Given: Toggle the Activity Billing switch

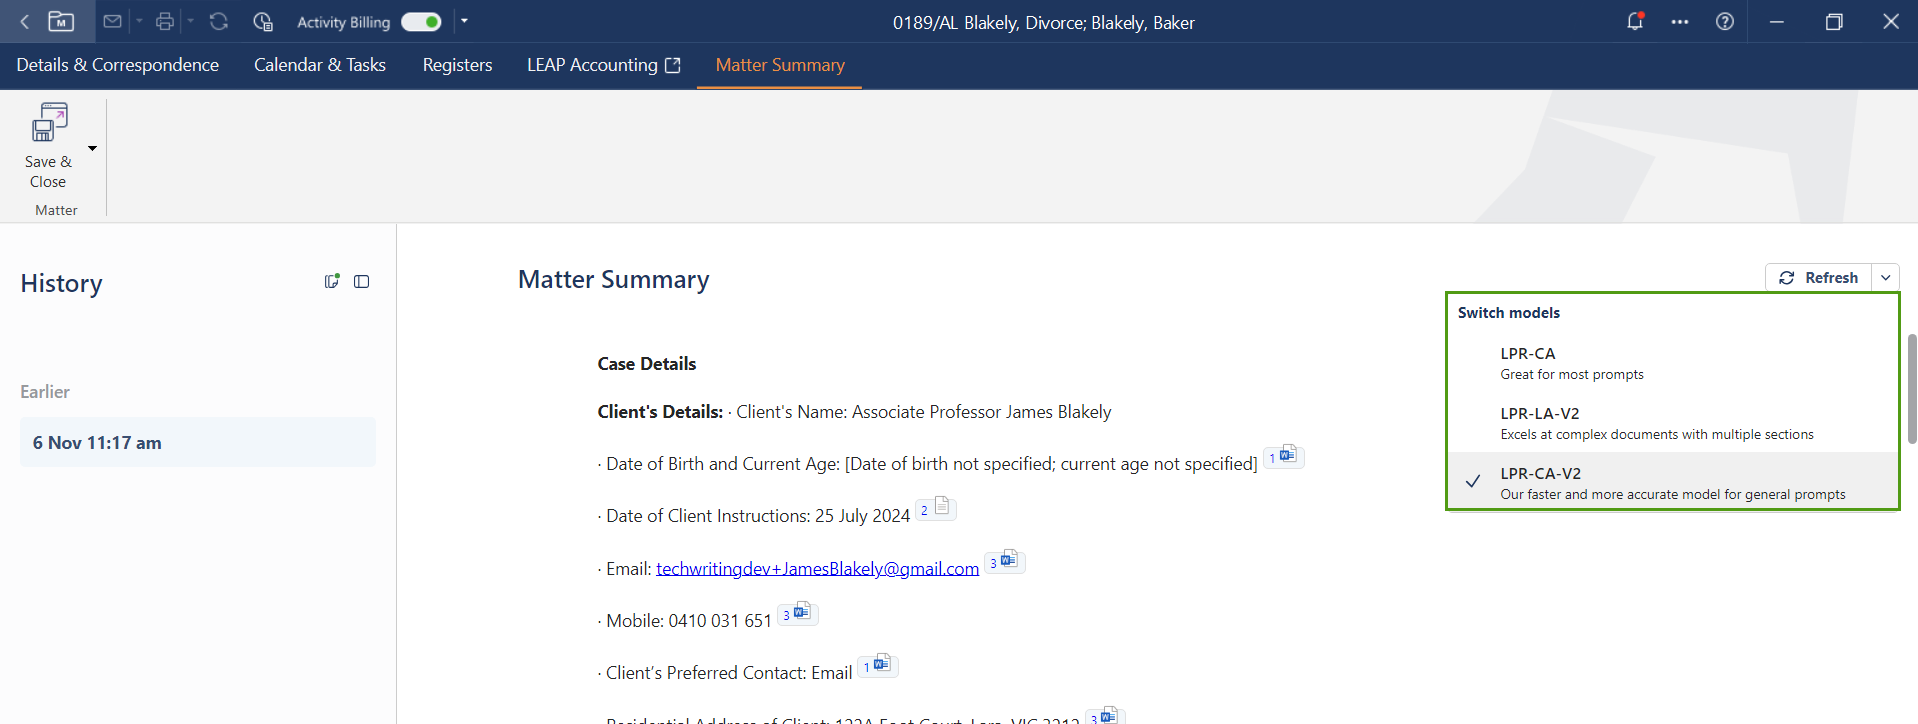Looking at the screenshot, I should [x=421, y=22].
